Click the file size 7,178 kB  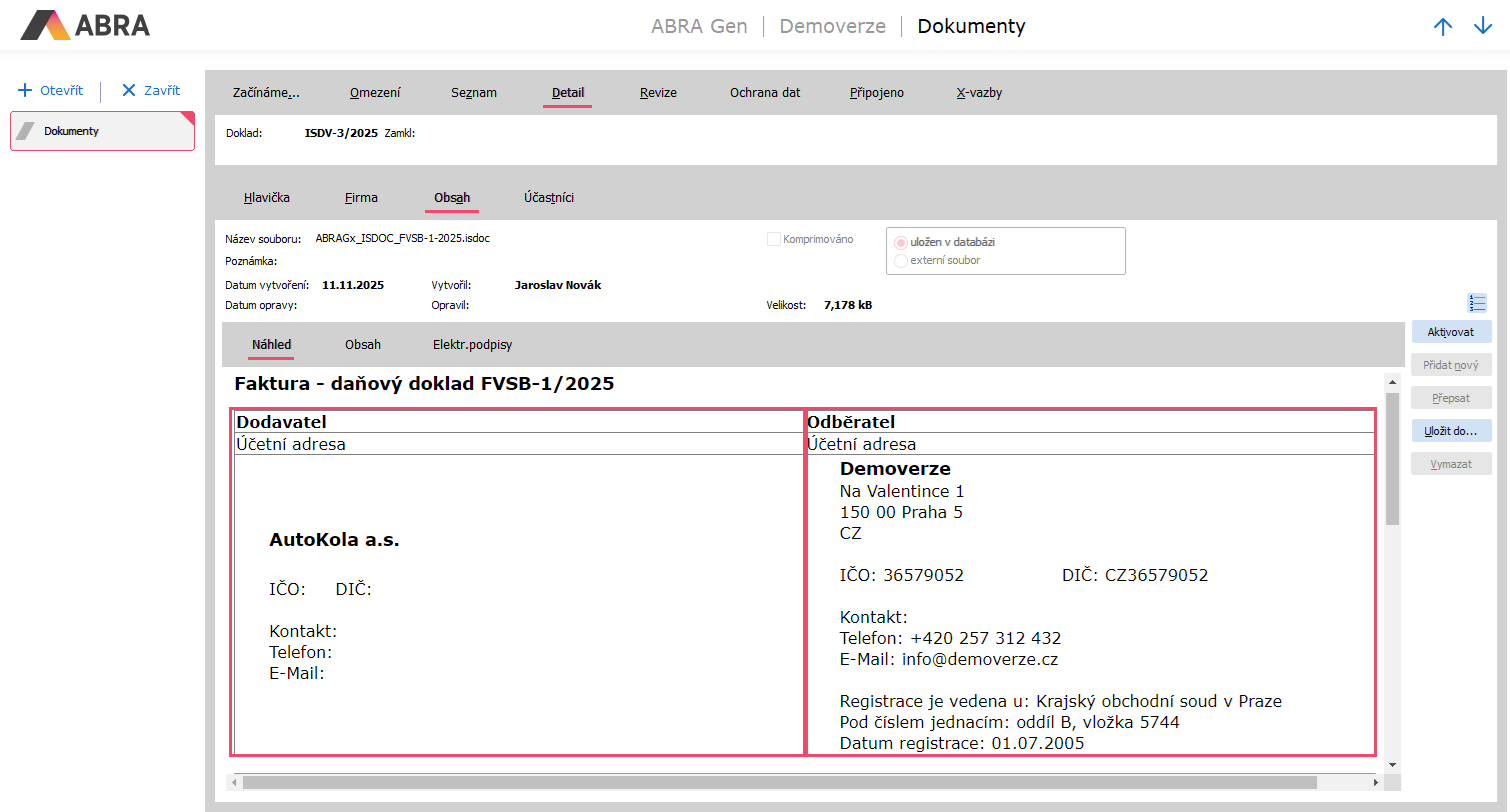[848, 305]
